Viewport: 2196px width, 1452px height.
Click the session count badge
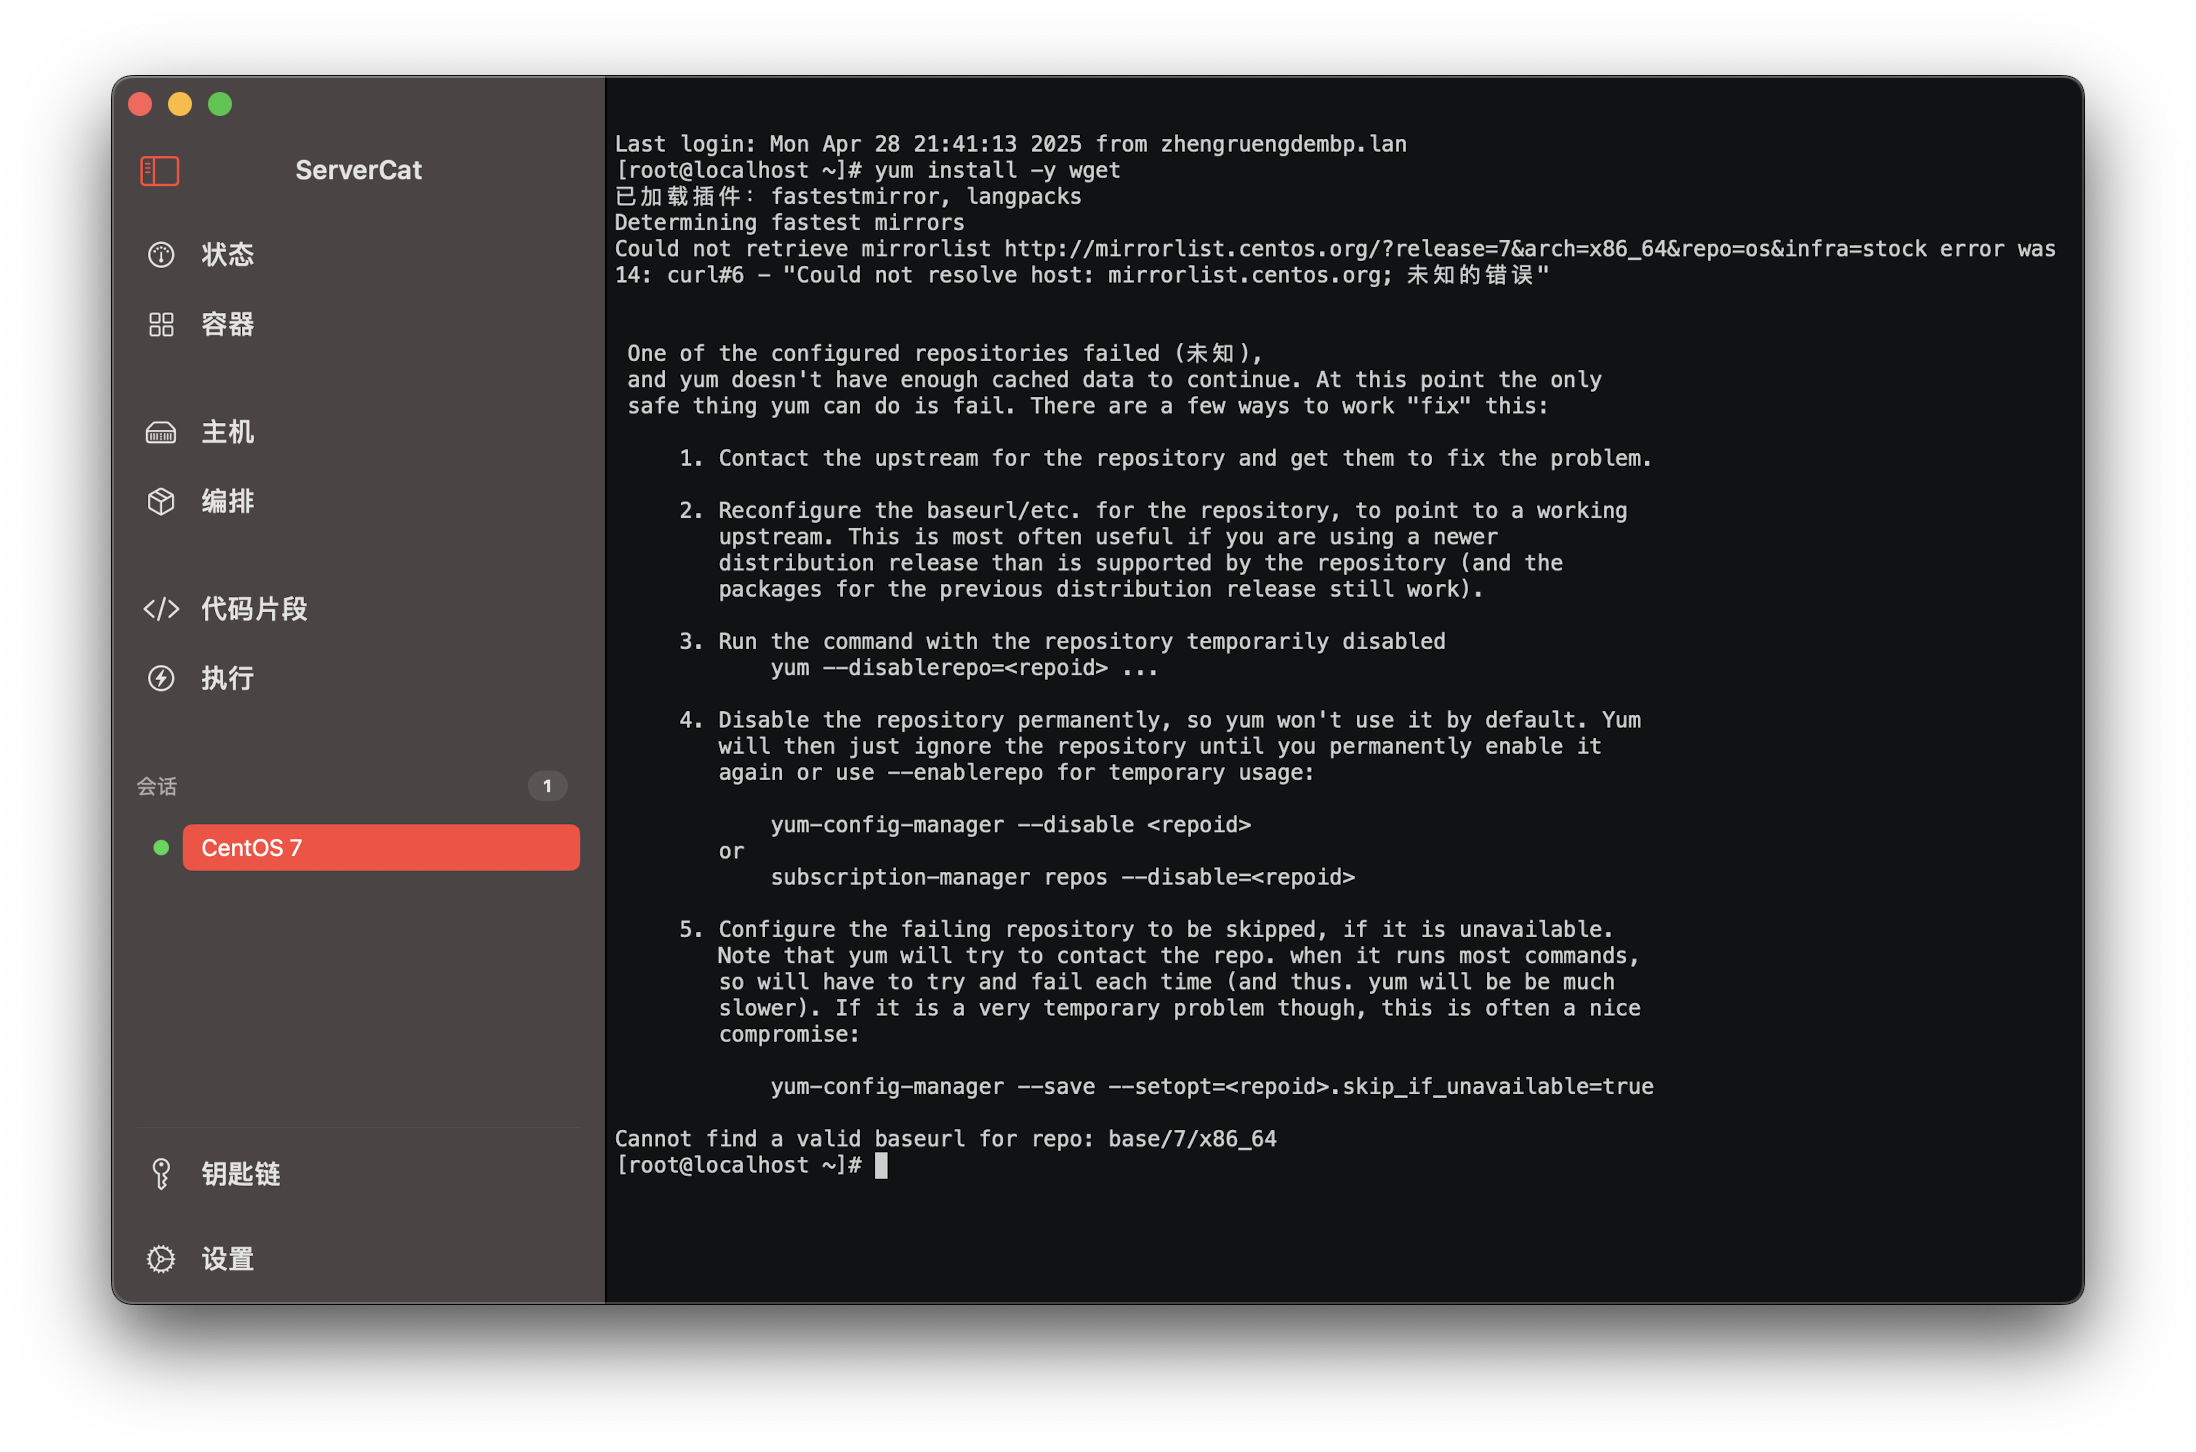(x=547, y=786)
